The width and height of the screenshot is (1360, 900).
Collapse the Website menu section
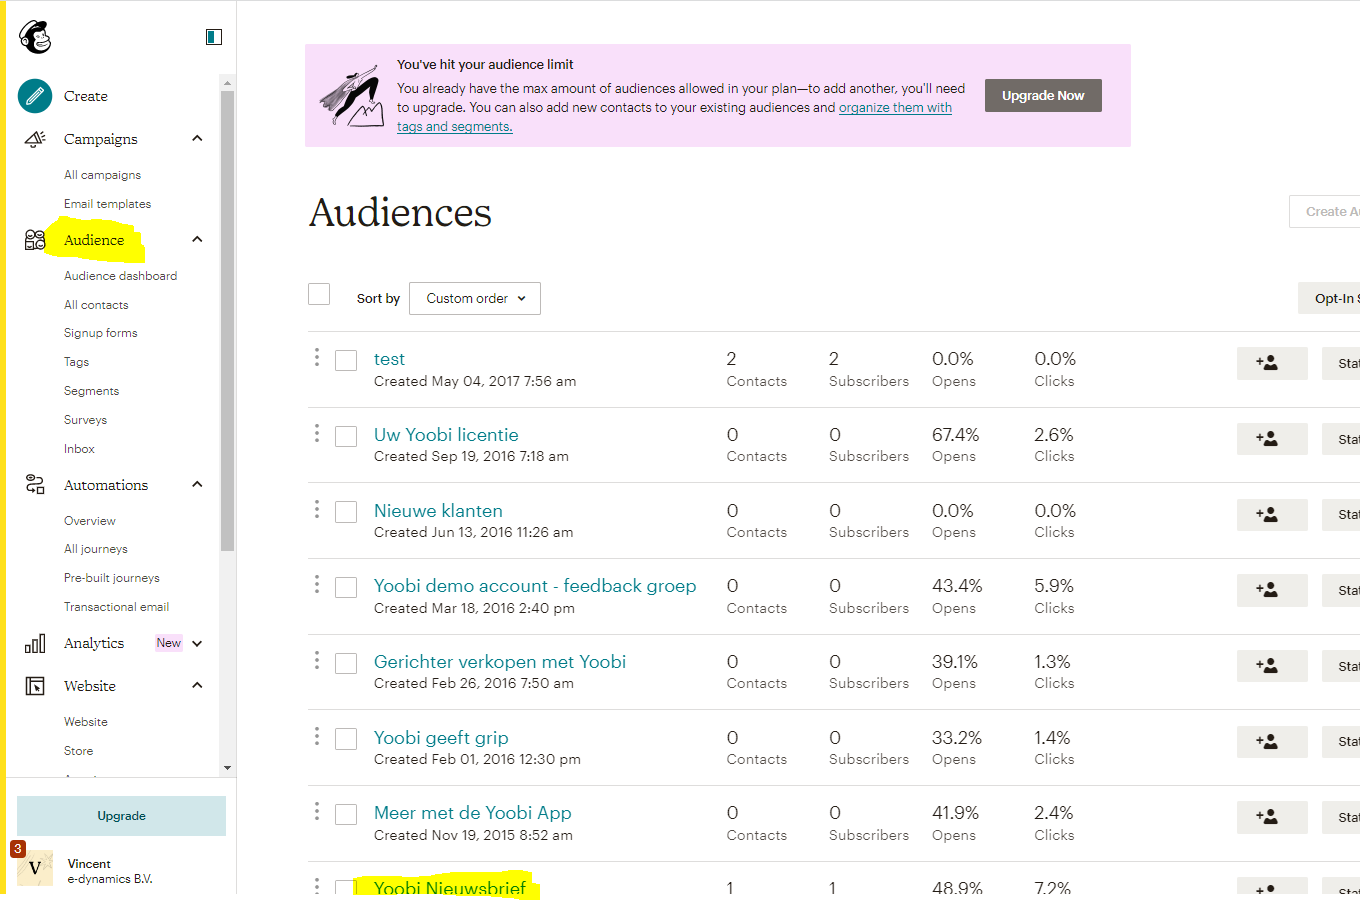click(197, 686)
